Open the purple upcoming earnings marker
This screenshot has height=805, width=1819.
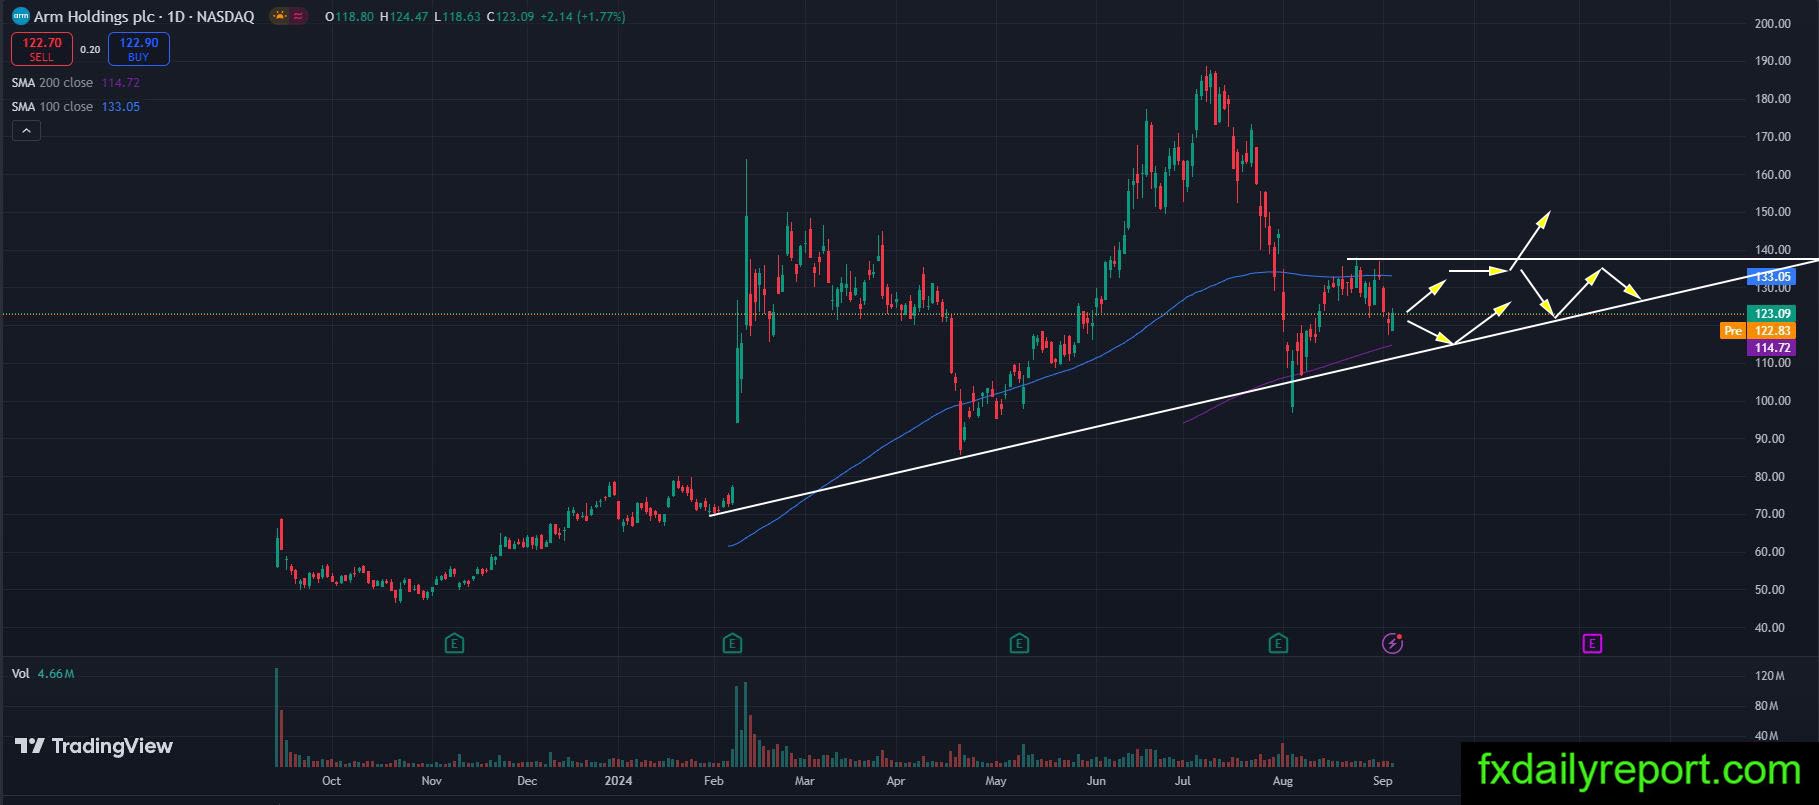pyautogui.click(x=1592, y=643)
